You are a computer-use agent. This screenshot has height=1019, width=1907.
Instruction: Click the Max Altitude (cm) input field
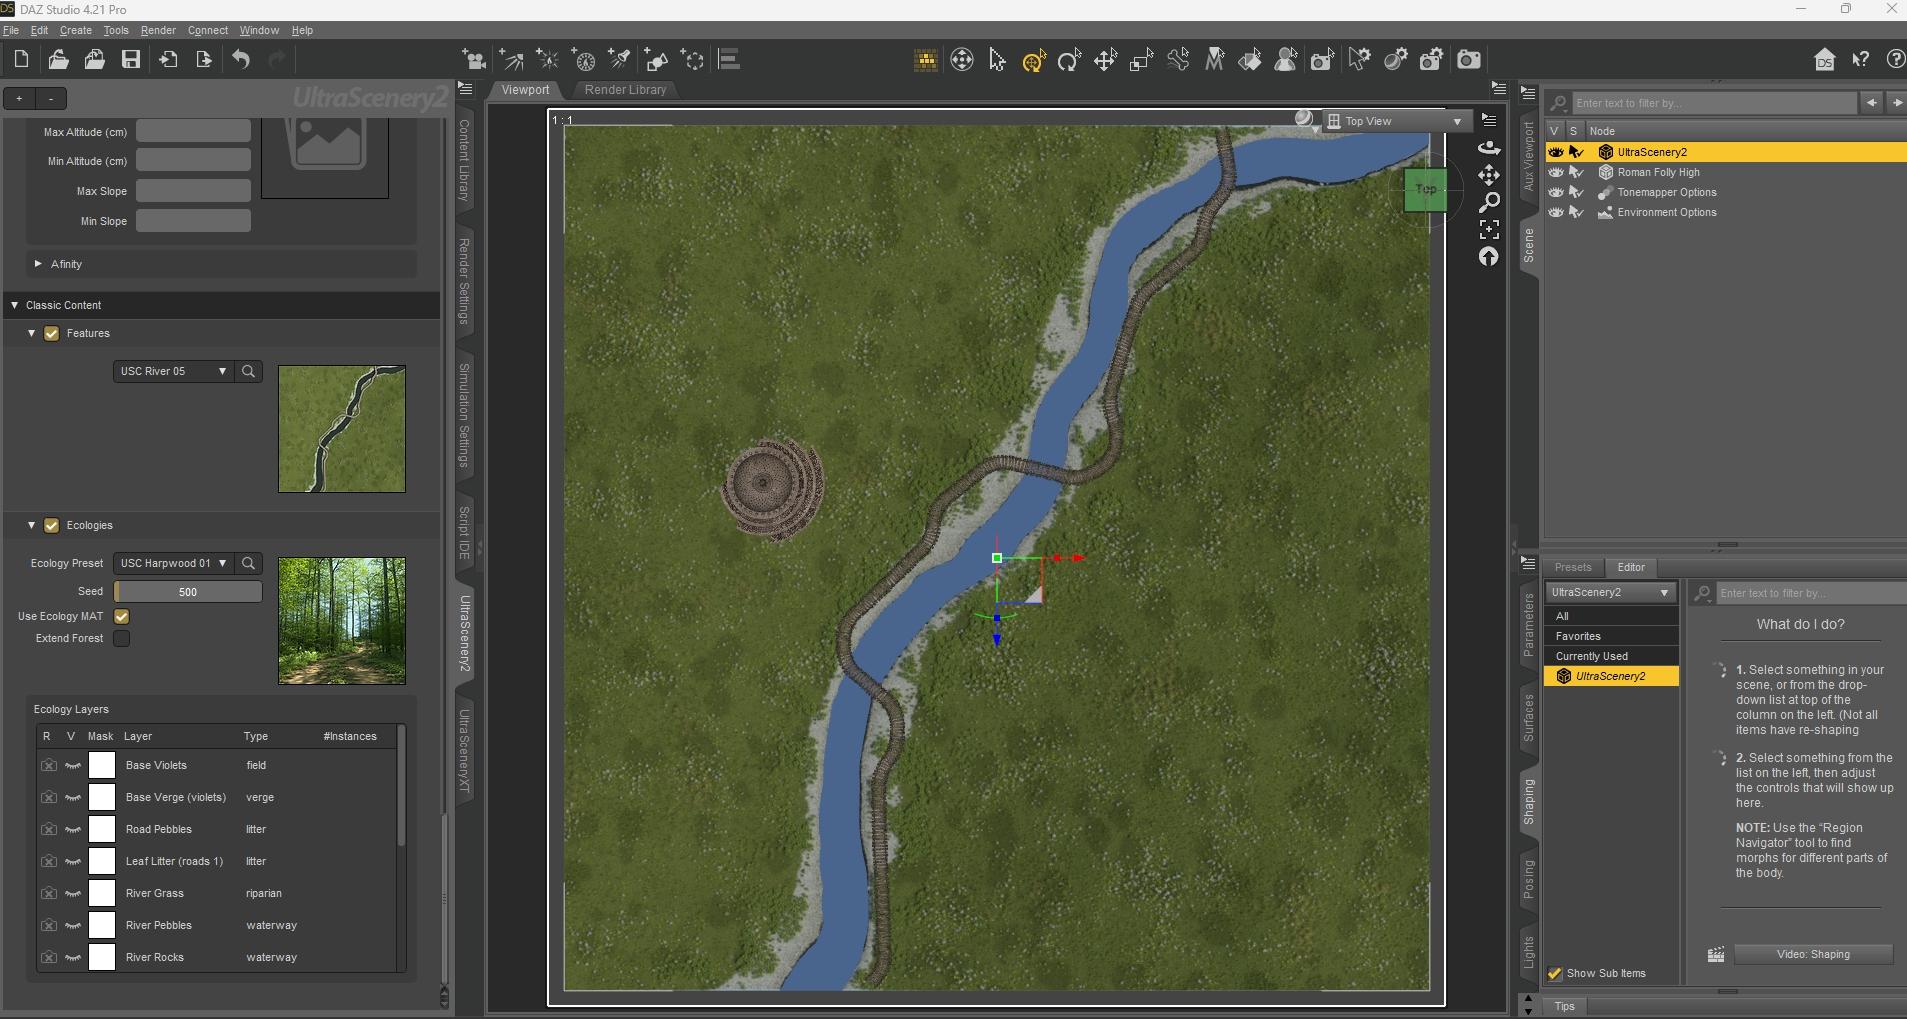[x=193, y=131]
